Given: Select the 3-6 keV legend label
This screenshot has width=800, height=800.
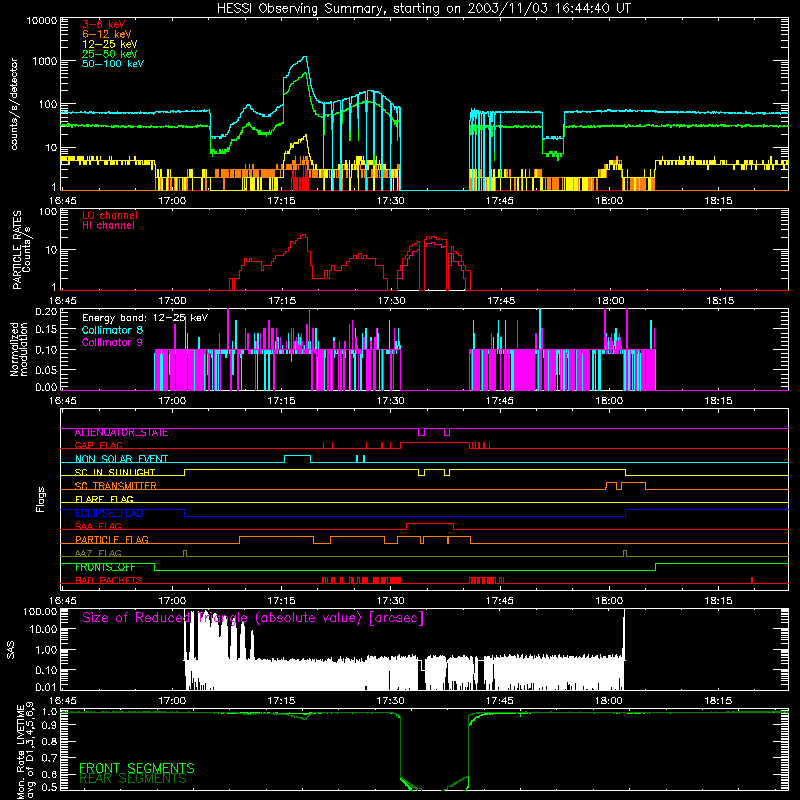Looking at the screenshot, I should (104, 24).
